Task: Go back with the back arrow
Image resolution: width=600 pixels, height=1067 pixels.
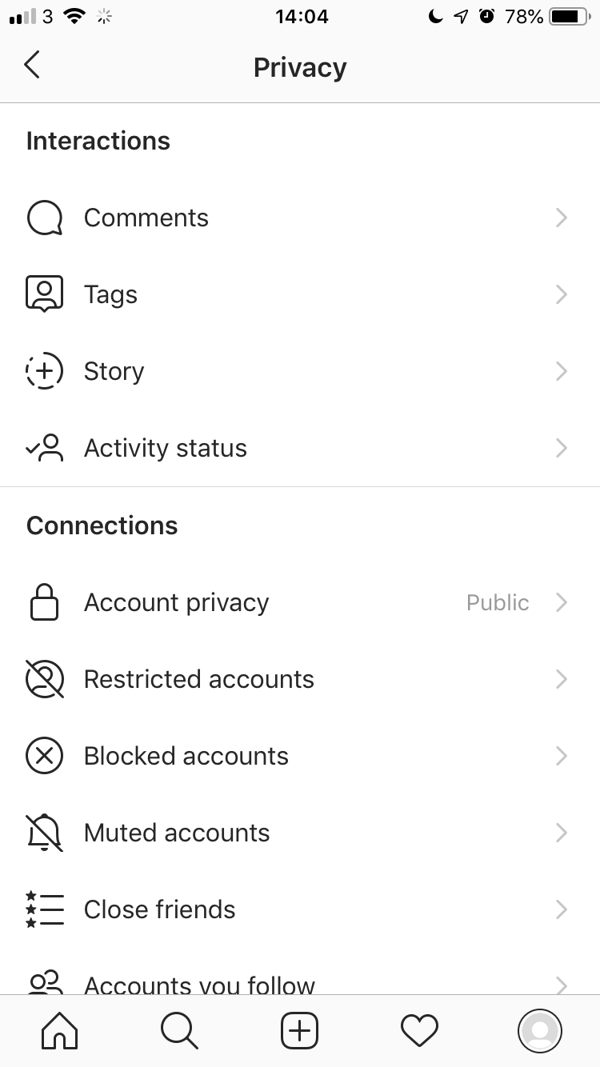Action: pyautogui.click(x=32, y=64)
